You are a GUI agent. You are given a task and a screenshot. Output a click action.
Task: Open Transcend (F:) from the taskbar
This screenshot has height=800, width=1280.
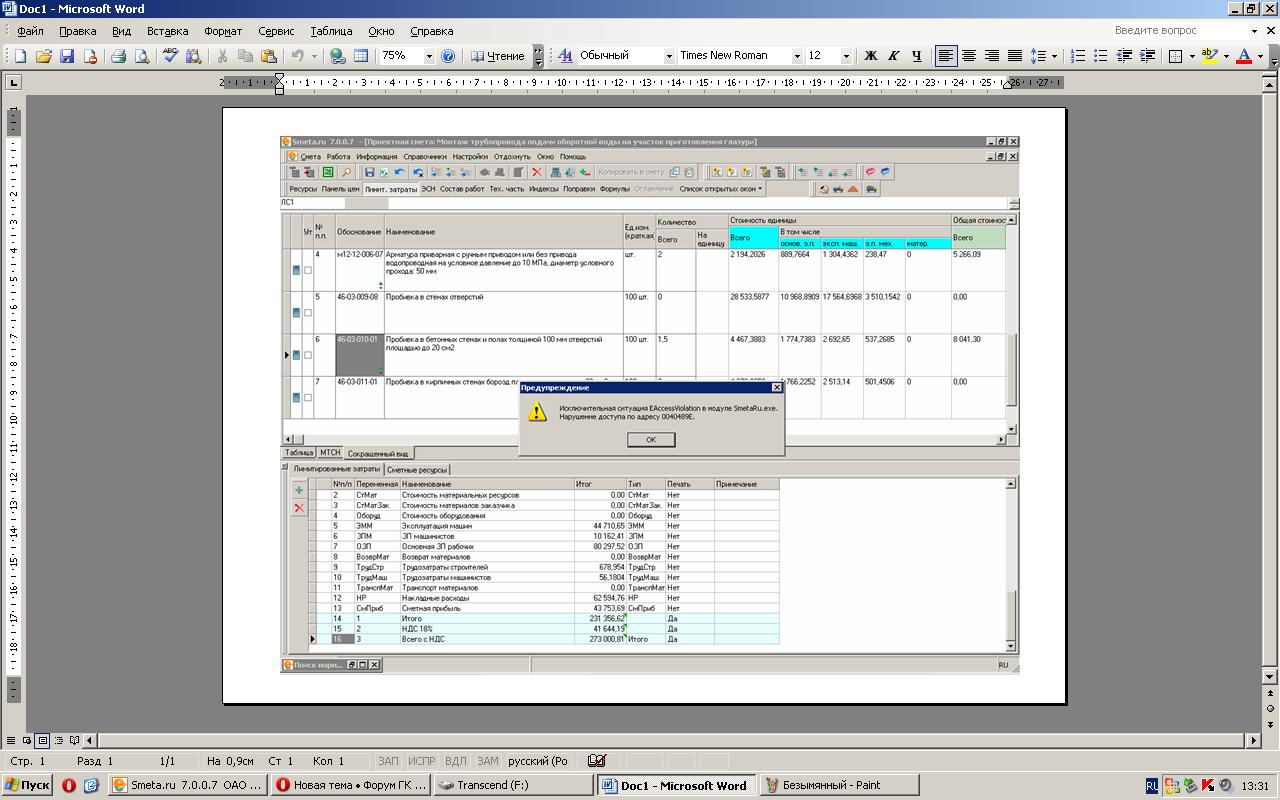[x=514, y=785]
